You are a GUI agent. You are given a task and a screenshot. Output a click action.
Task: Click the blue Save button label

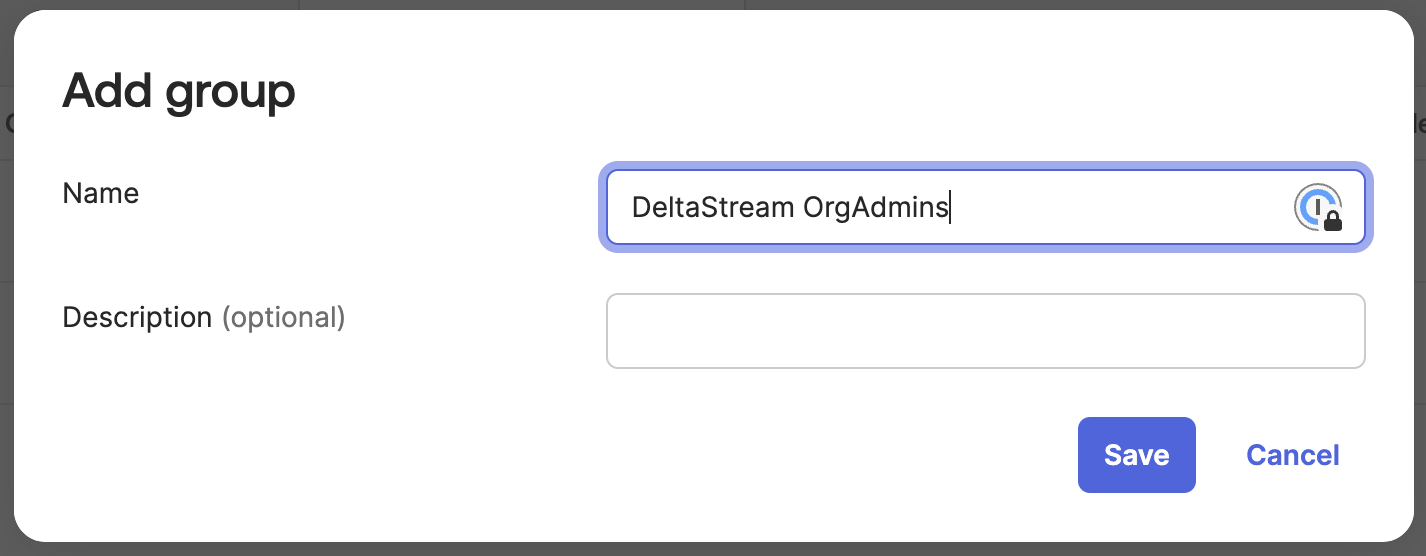pyautogui.click(x=1136, y=455)
